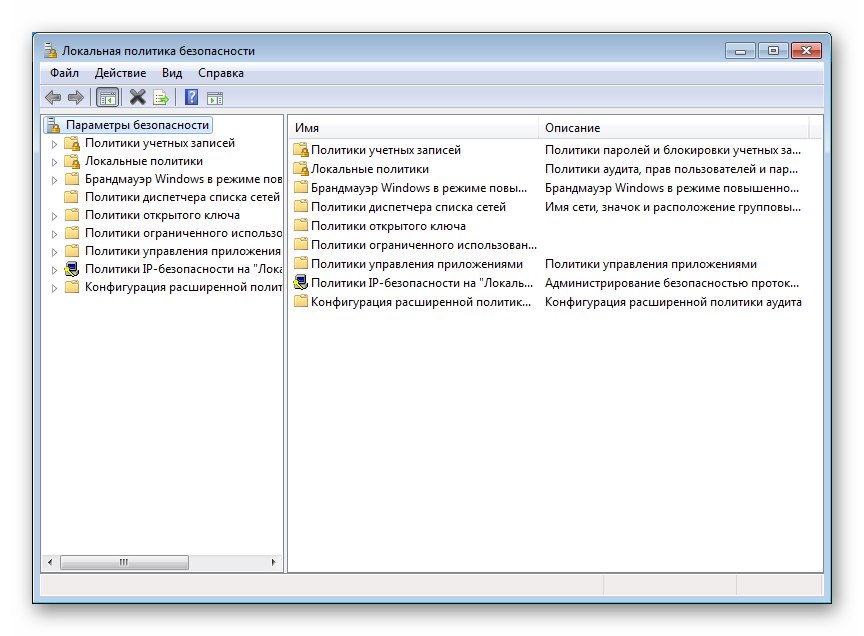This screenshot has height=636, width=864.
Task: Click list folder icon for Брандмауэр Windows
Action: coord(301,188)
